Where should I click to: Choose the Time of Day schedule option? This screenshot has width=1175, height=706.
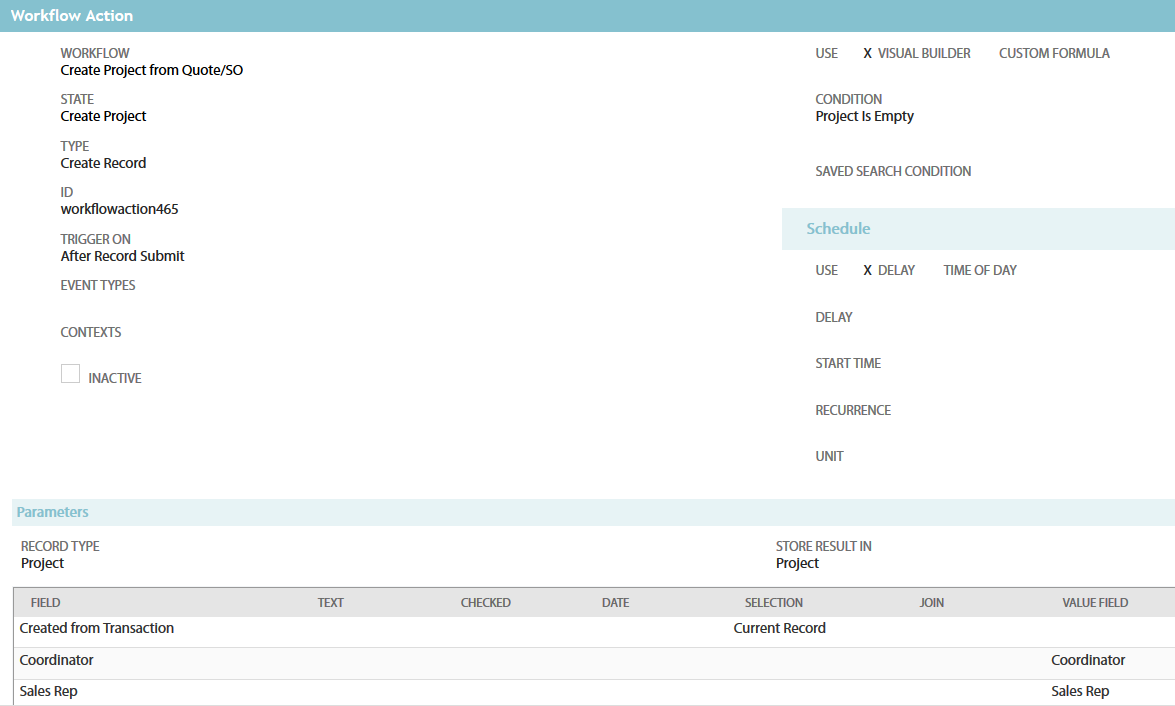979,270
